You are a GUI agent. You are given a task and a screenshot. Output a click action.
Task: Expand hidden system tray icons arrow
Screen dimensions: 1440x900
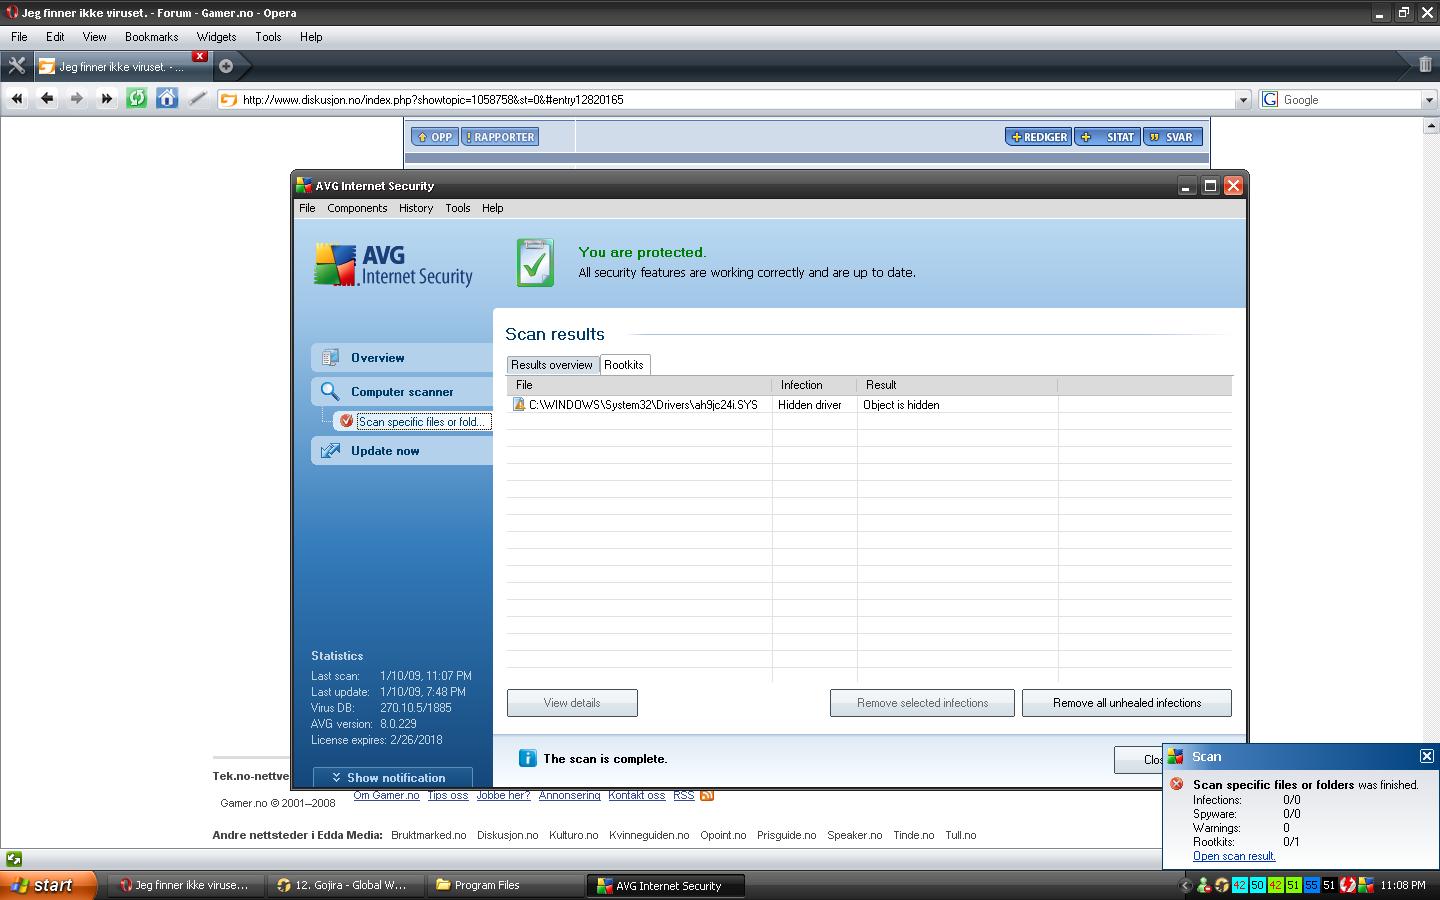(1186, 885)
